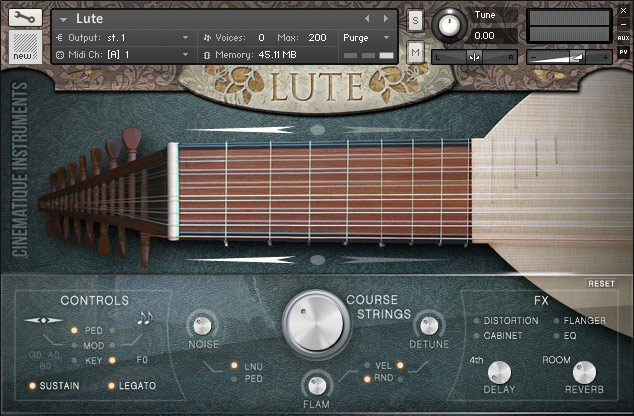Click the DETUNE knob
634x416 pixels.
429,326
